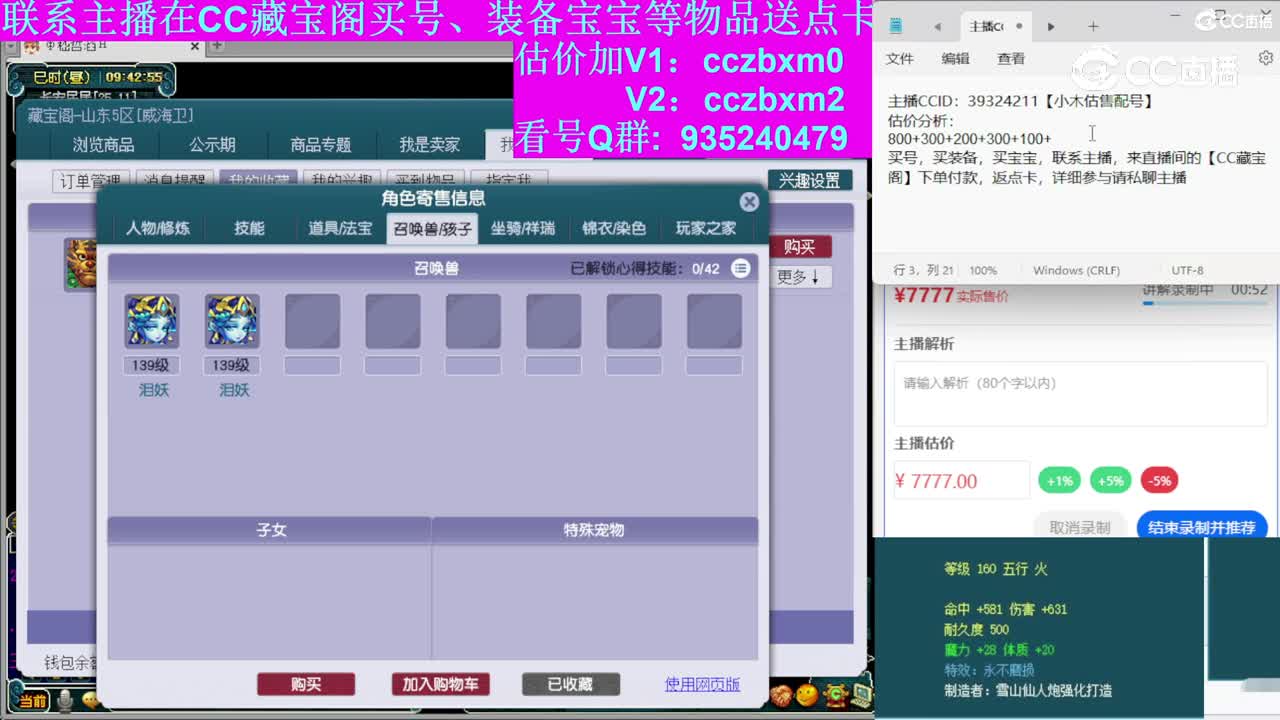Open the computer-shaped system icon in game bar
Viewport: 1280px width, 720px height.
861,694
